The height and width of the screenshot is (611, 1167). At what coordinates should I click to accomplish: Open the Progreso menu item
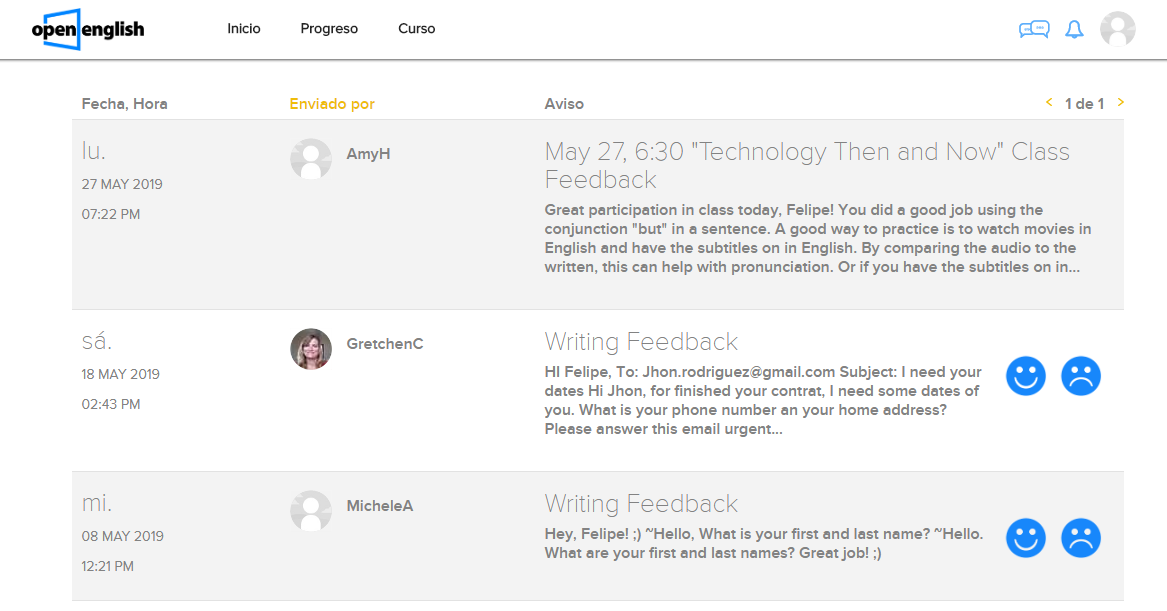tap(329, 29)
